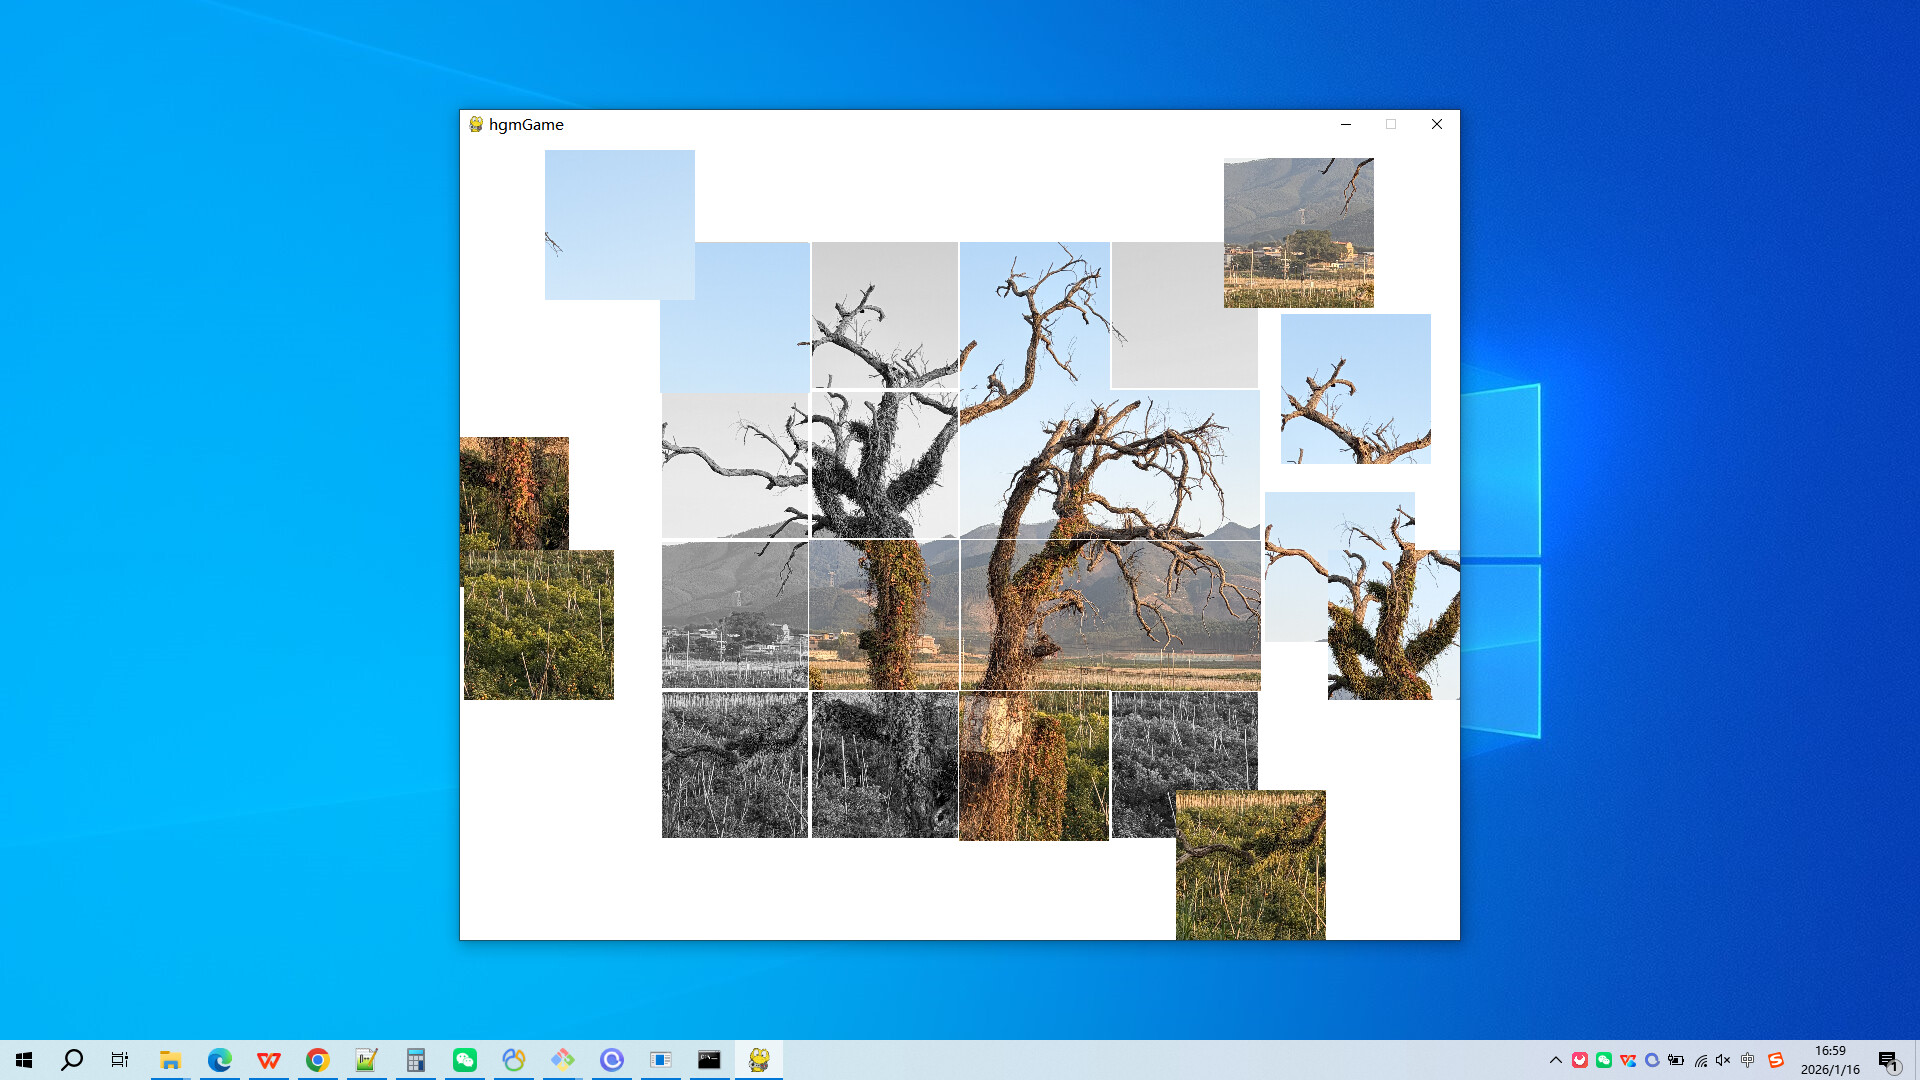Screen dimensions: 1920x1080
Task: Select the grayscale tree branch puzzle tile
Action: click(x=884, y=315)
